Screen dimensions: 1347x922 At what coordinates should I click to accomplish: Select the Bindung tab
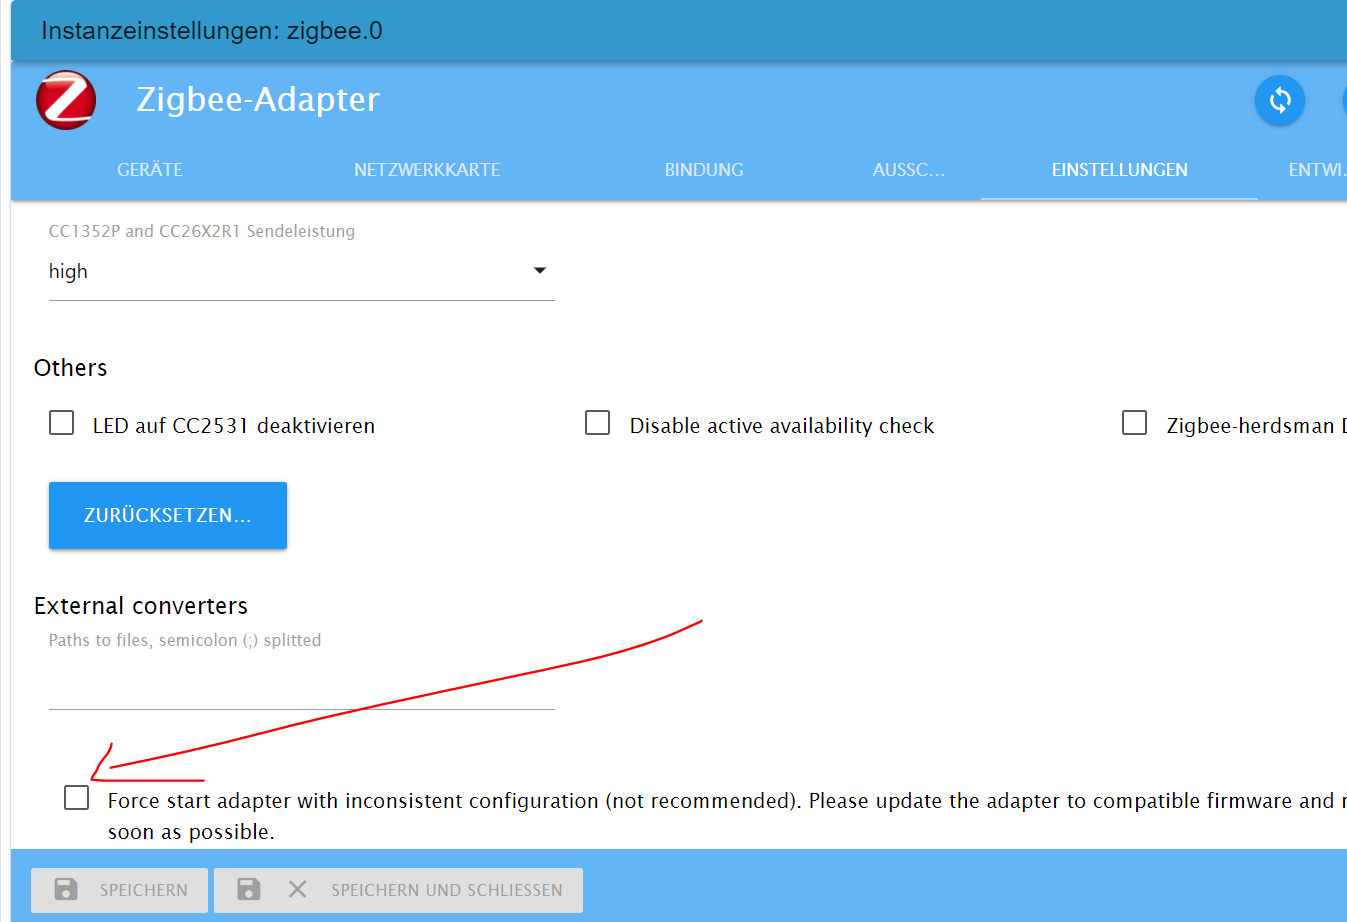click(704, 170)
